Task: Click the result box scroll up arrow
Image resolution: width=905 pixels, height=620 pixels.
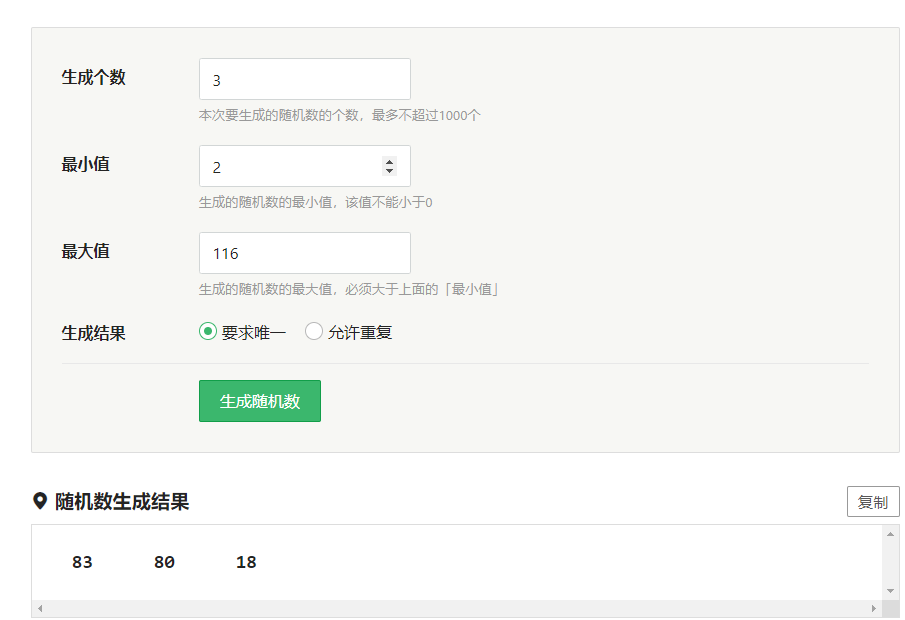Action: click(891, 535)
